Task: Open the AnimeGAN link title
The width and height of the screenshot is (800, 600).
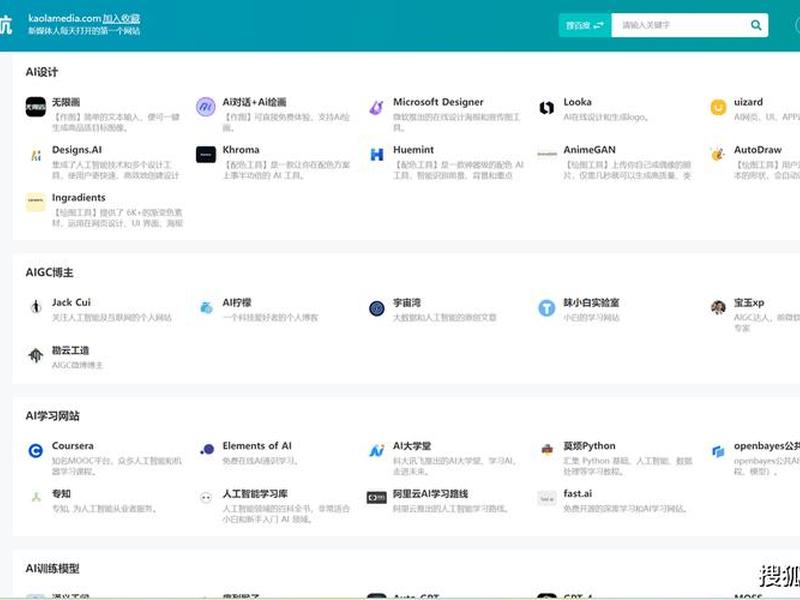Action: pyautogui.click(x=589, y=149)
